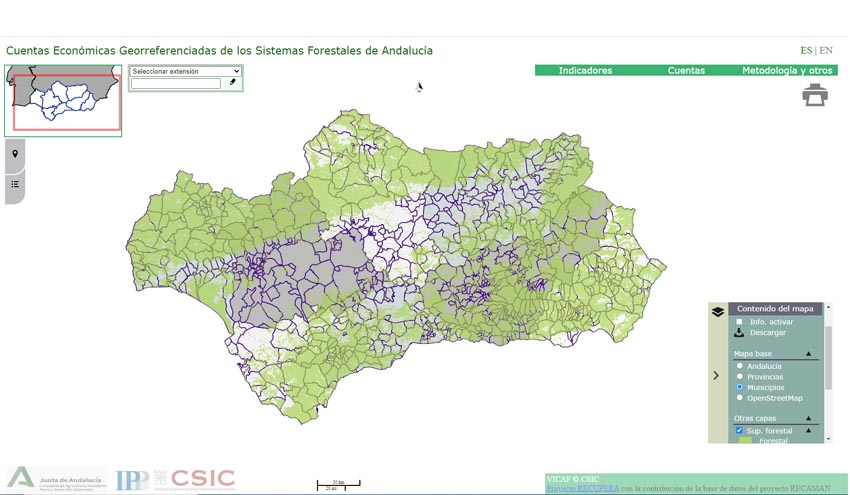Collapse map content panel with chevron
Screen dimensions: 850x495
pyautogui.click(x=716, y=375)
